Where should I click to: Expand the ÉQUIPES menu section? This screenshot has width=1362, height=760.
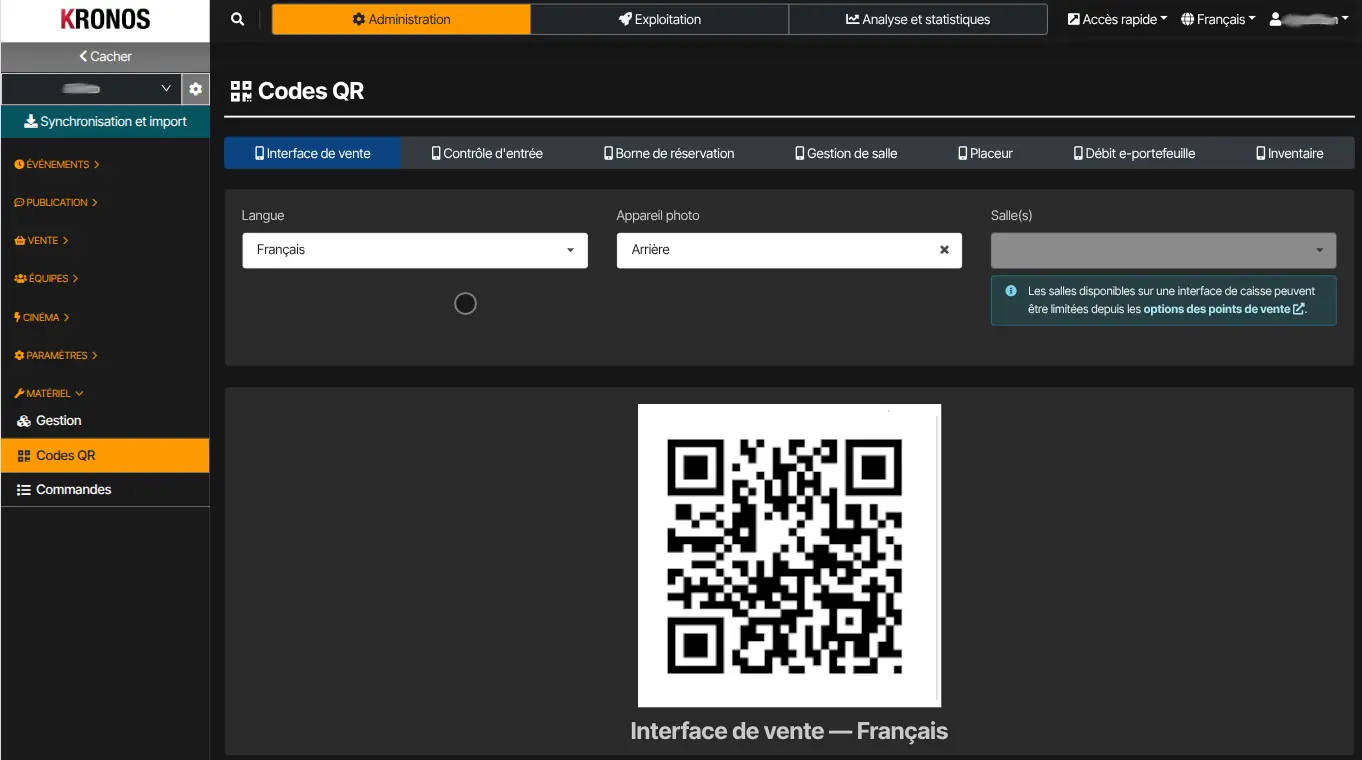point(46,278)
